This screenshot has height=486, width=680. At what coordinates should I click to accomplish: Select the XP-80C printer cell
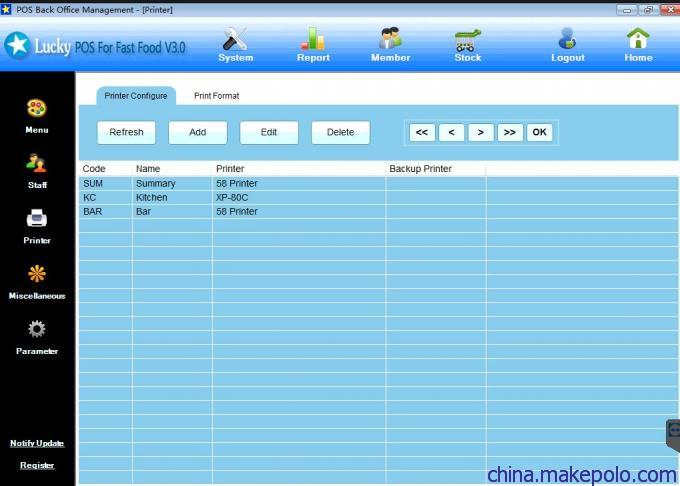click(x=299, y=198)
